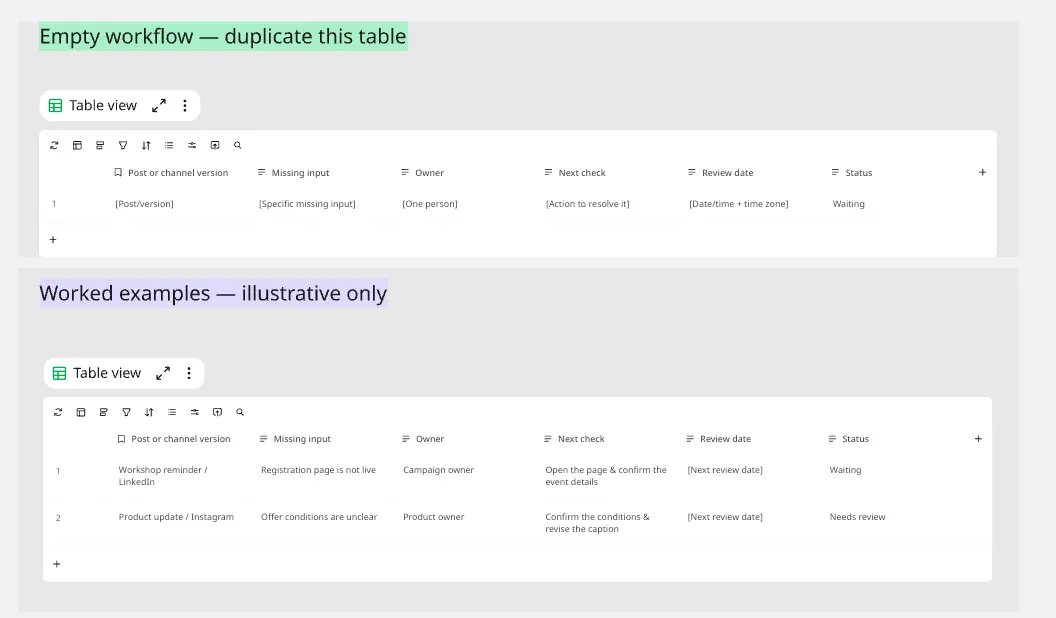
Task: Open three-dot menu of Empty workflow Table view
Action: pos(185,106)
